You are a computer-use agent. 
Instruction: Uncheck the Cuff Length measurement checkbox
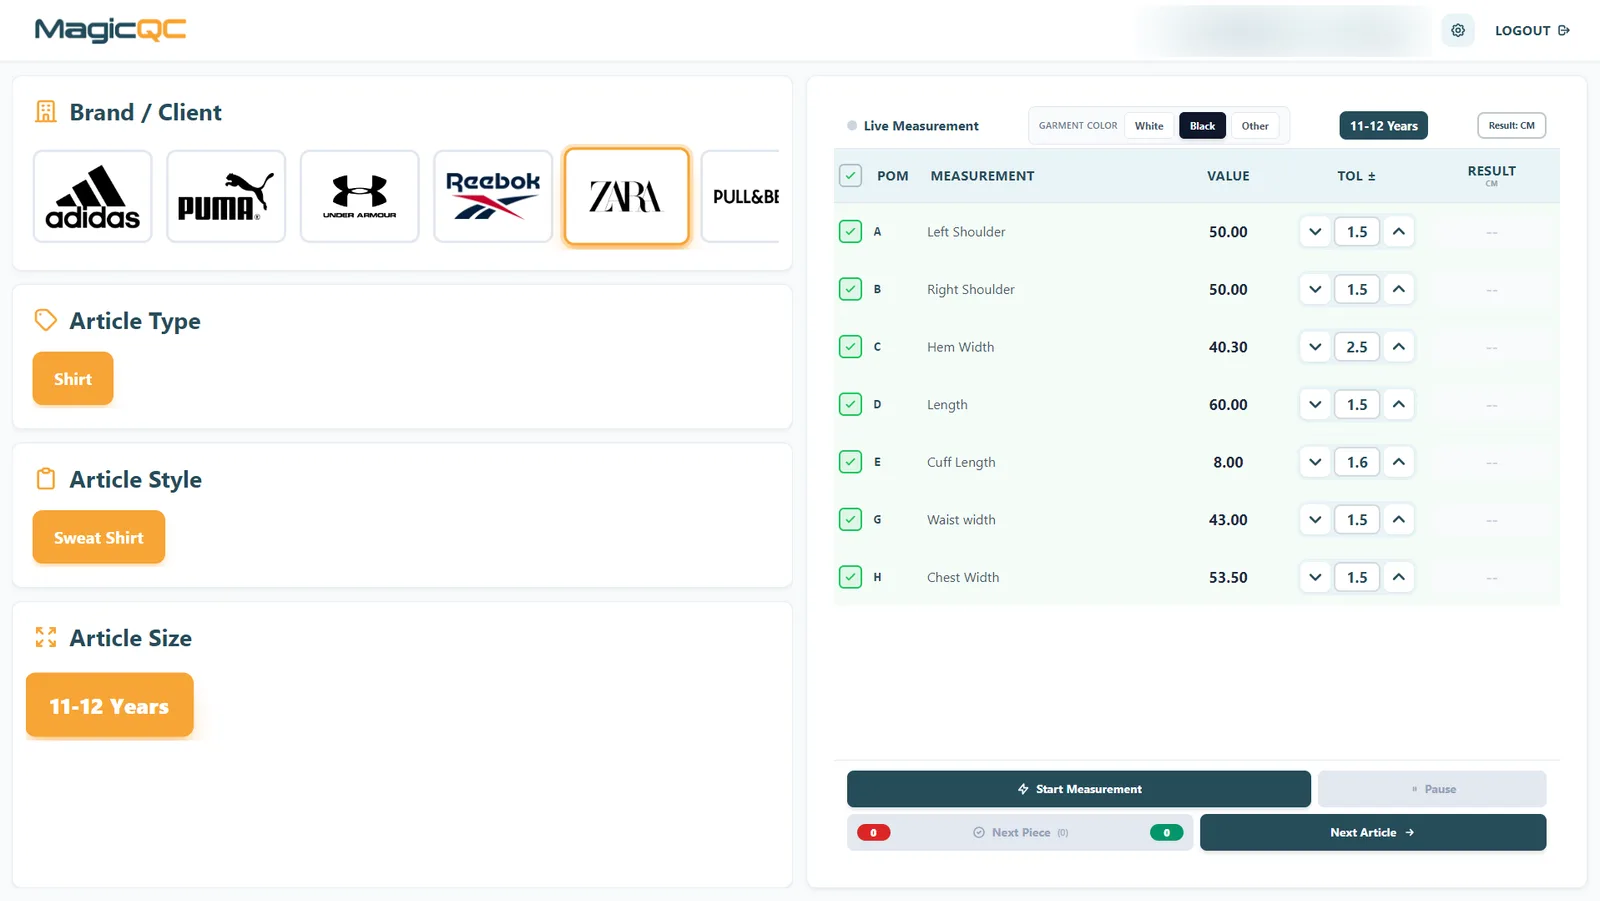850,461
